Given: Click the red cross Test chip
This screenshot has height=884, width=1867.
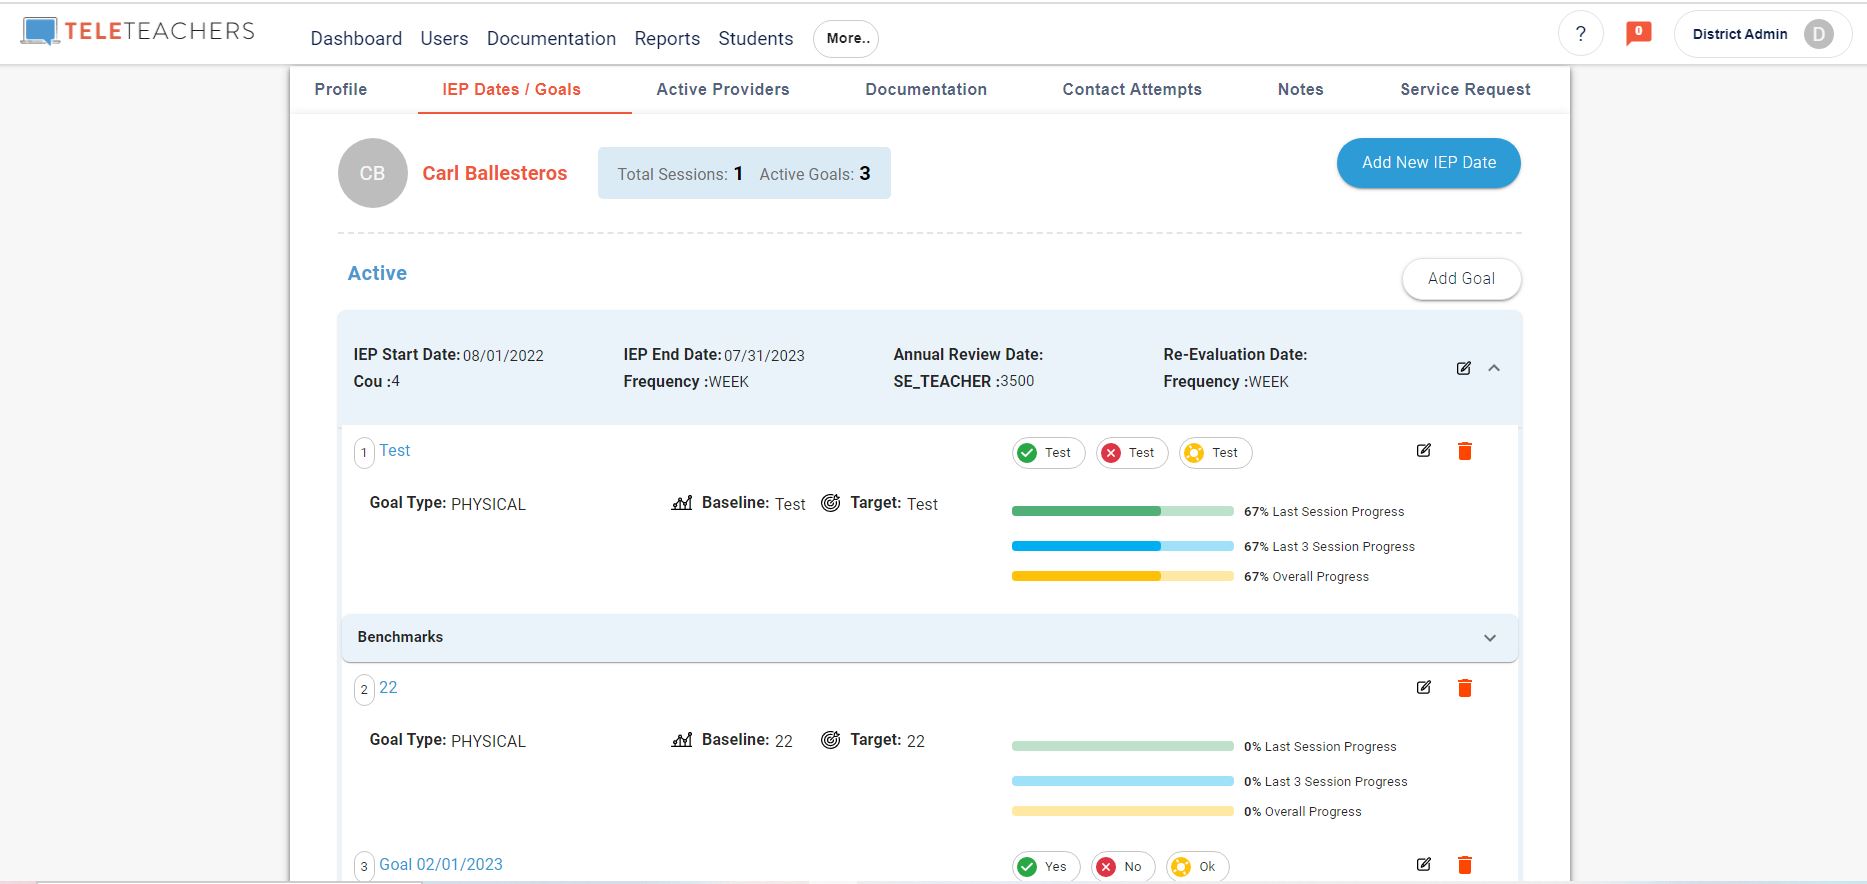Looking at the screenshot, I should coord(1132,453).
